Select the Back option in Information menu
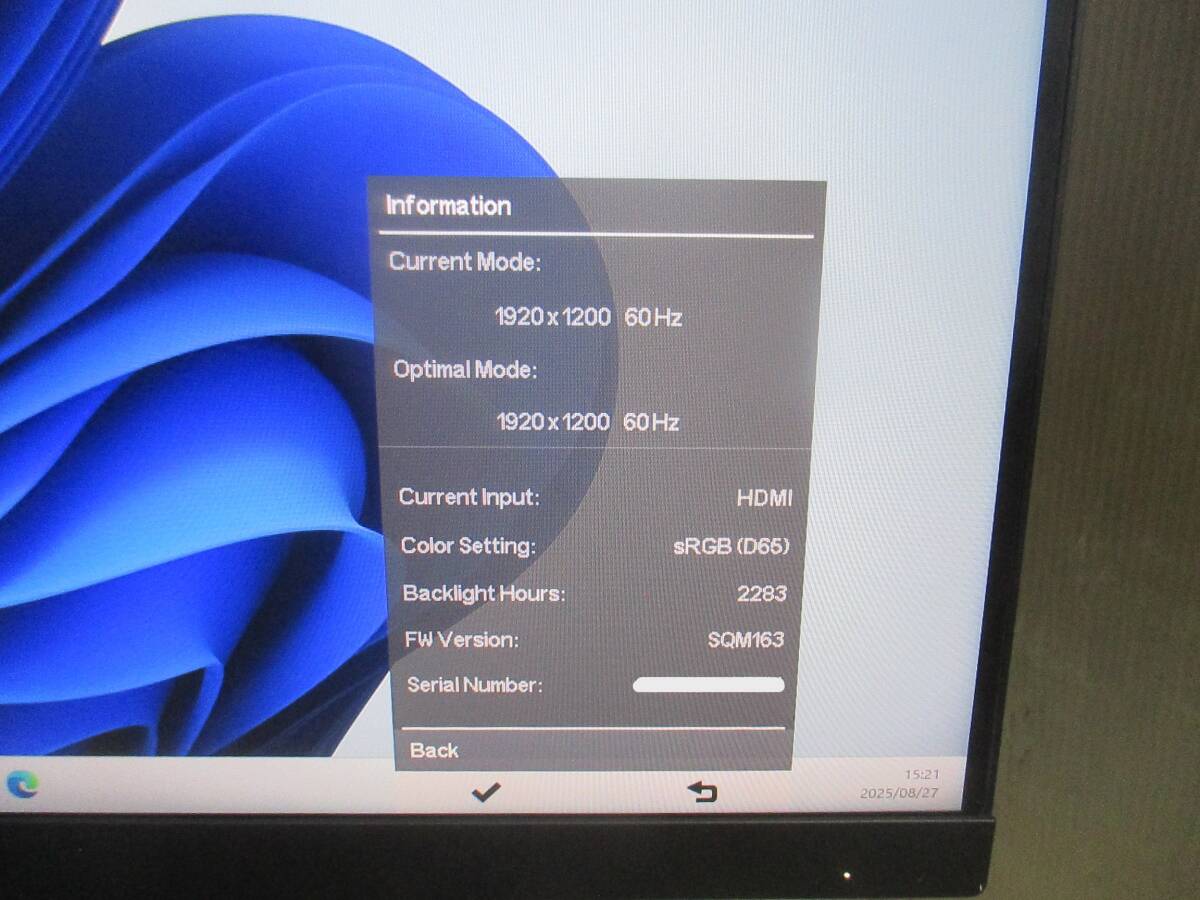Screen dimensions: 1200x900 (434, 750)
